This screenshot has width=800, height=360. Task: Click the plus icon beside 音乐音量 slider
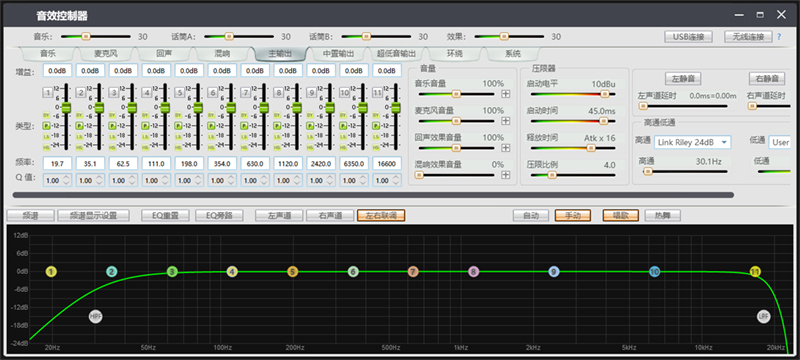(505, 94)
